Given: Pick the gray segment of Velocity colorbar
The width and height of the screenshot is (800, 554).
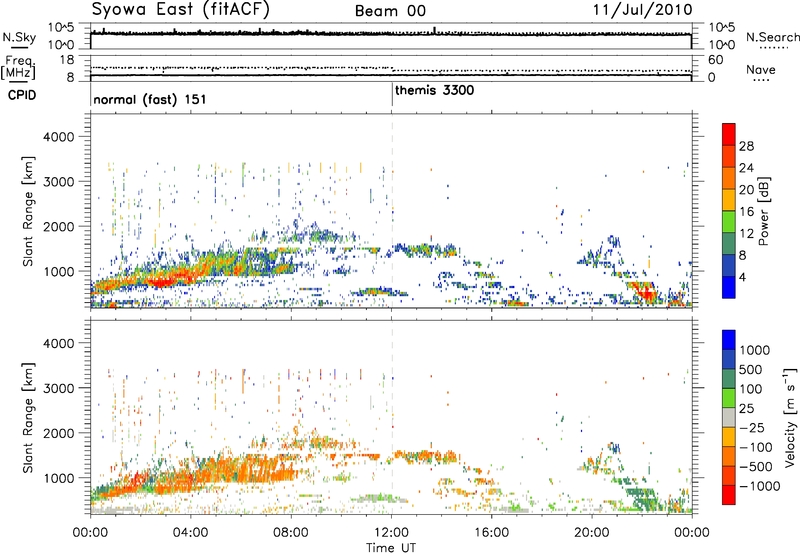Looking at the screenshot, I should point(729,418).
